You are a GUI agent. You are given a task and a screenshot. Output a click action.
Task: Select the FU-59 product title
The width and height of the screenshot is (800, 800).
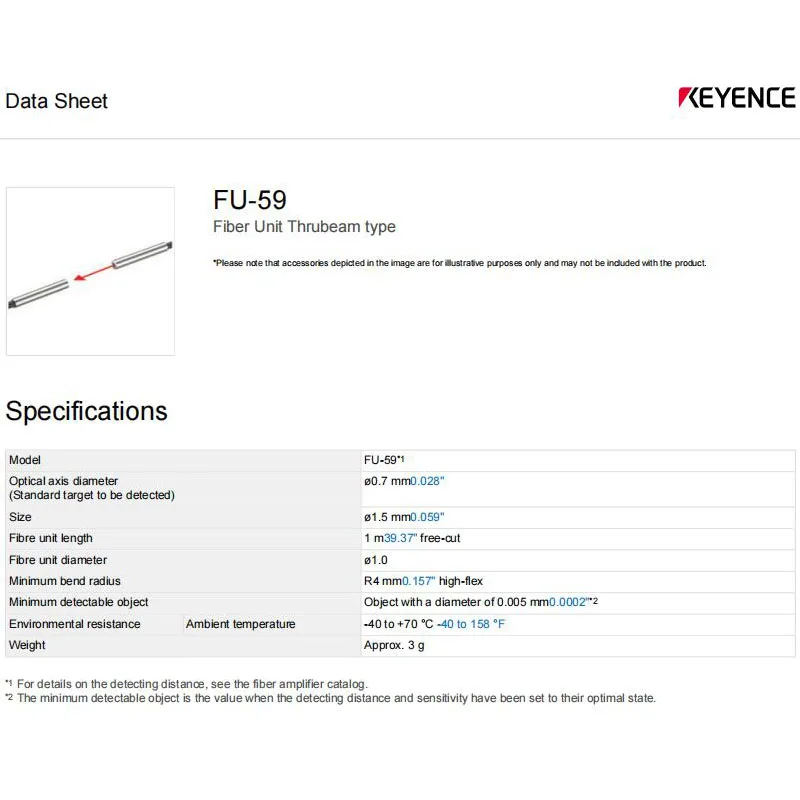pyautogui.click(x=250, y=199)
